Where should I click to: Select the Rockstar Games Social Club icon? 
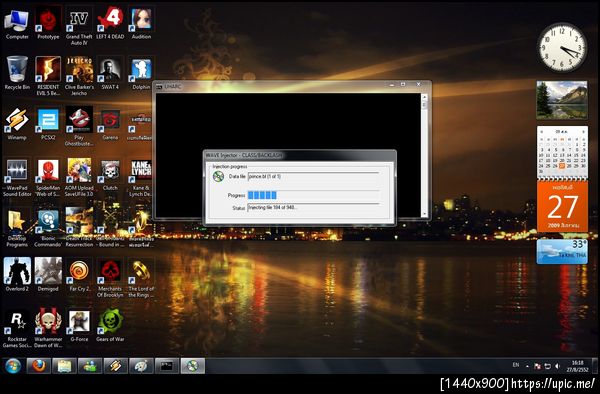coord(17,329)
